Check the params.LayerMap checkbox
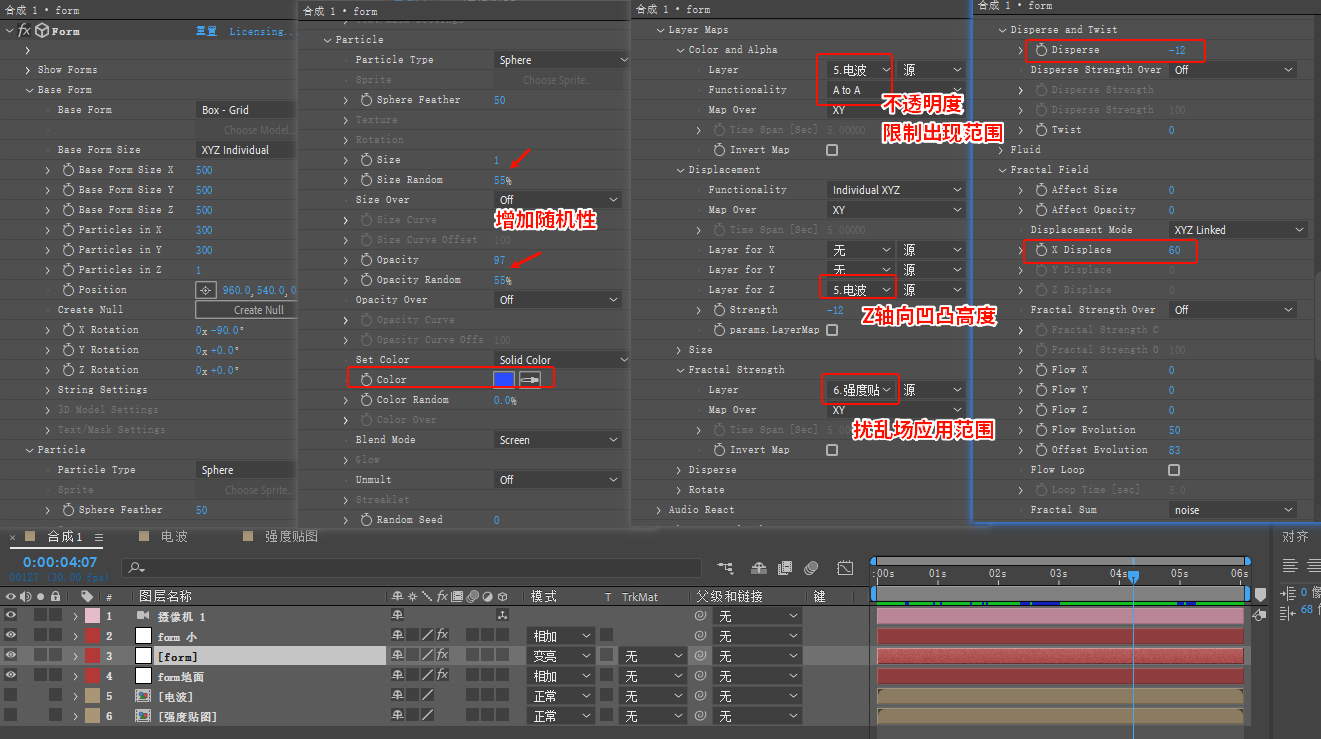Image resolution: width=1321 pixels, height=739 pixels. (832, 330)
